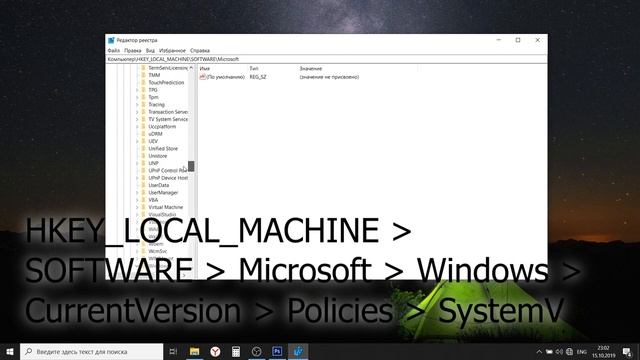The image size is (640, 360).
Task: Expand the Tpm registry key
Action: [x=137, y=97]
